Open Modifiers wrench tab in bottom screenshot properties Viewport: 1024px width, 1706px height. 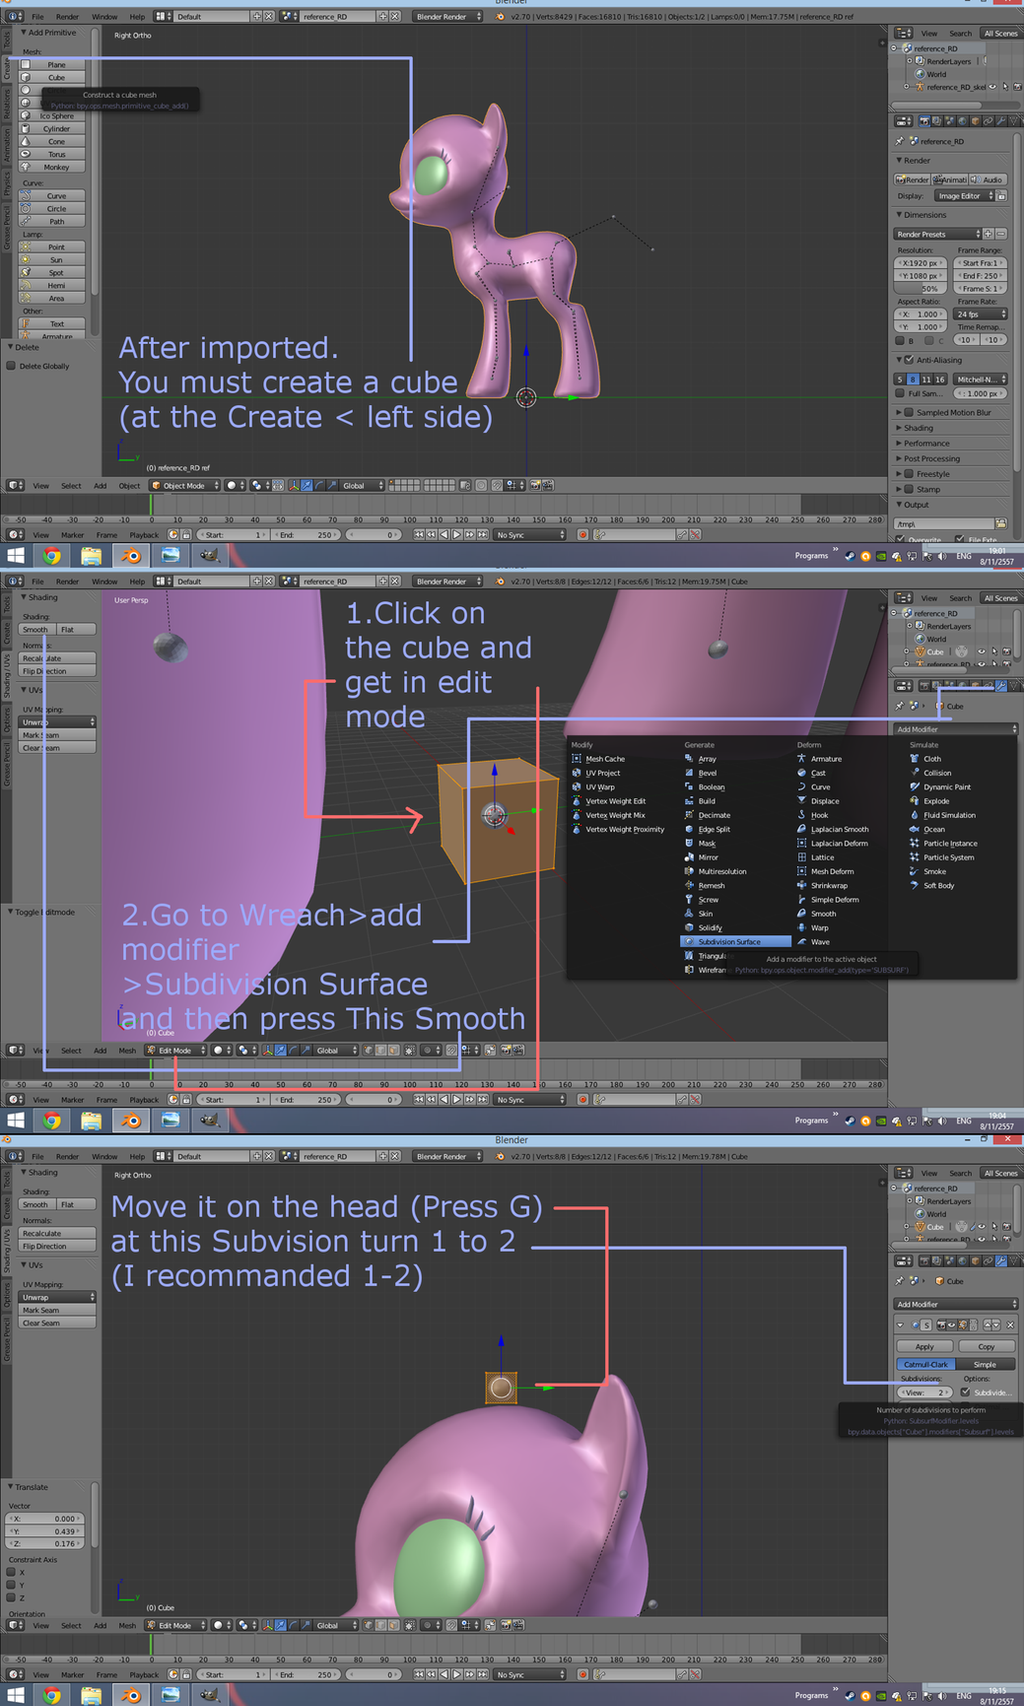(x=1001, y=1261)
